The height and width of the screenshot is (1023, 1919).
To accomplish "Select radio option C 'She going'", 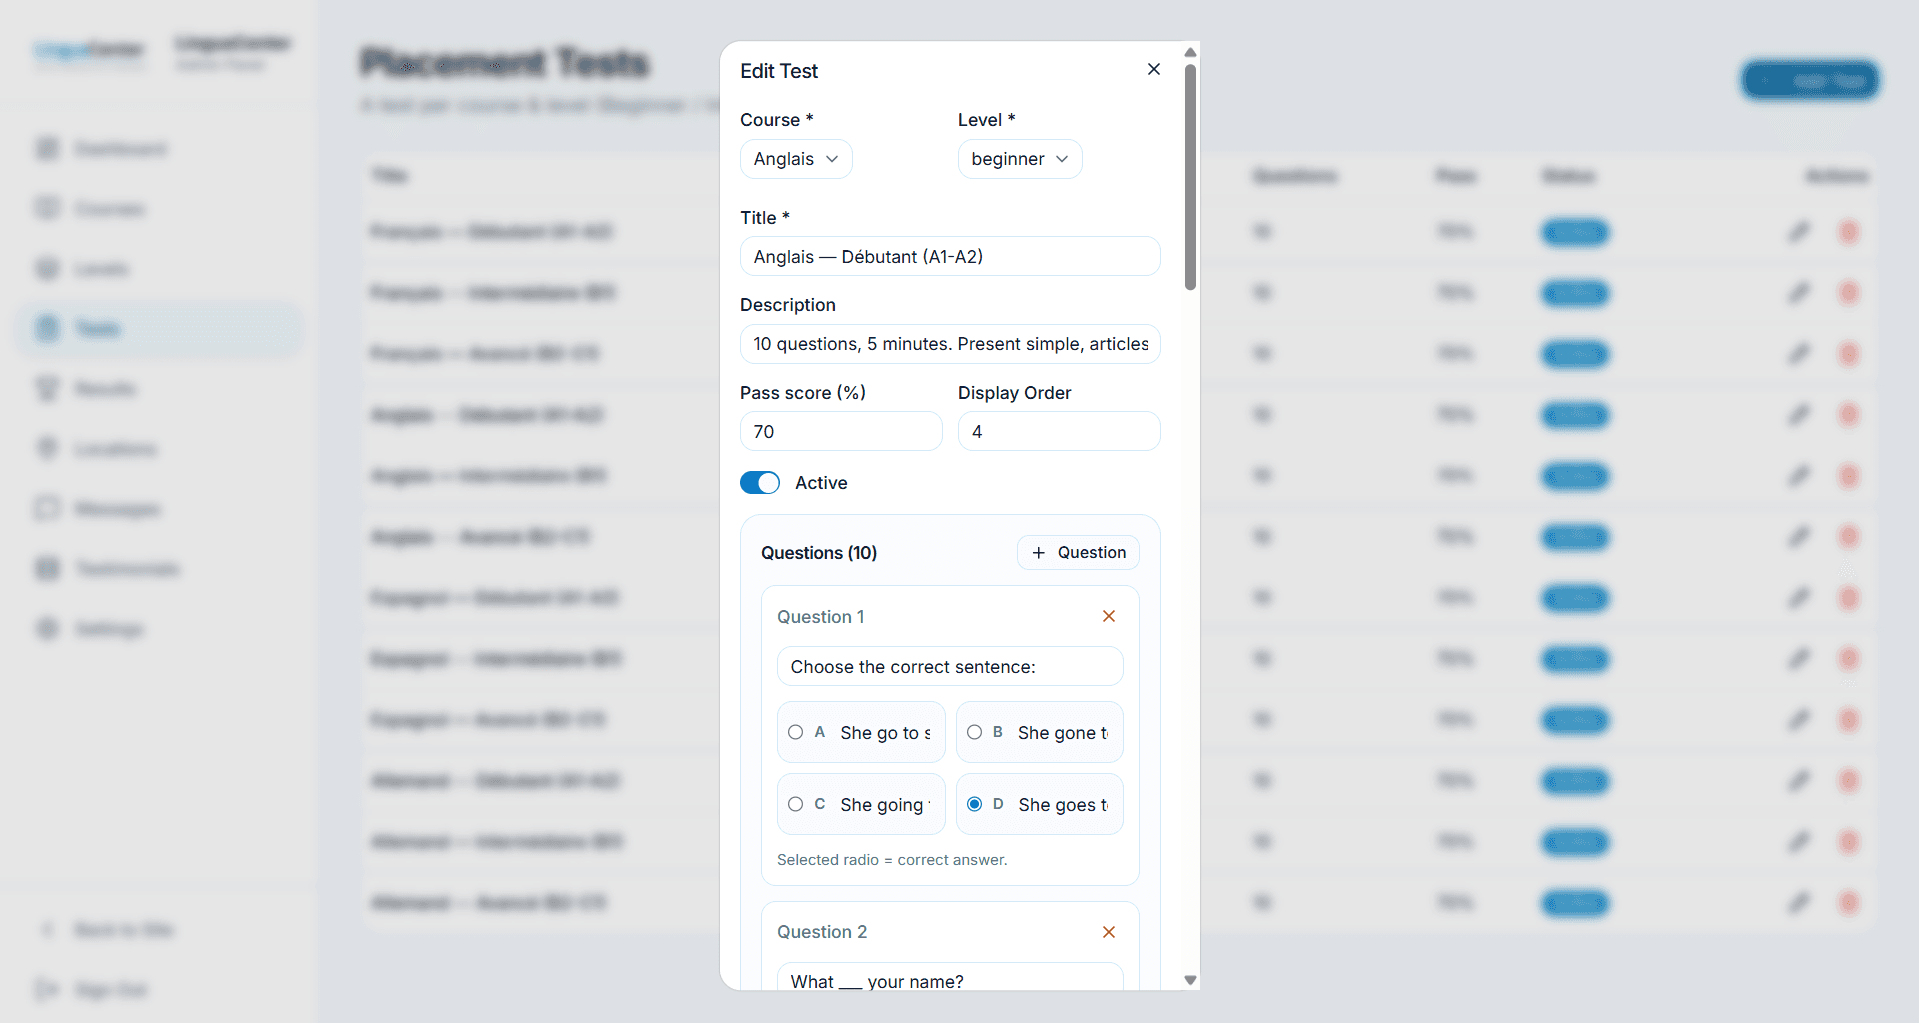I will tap(796, 804).
